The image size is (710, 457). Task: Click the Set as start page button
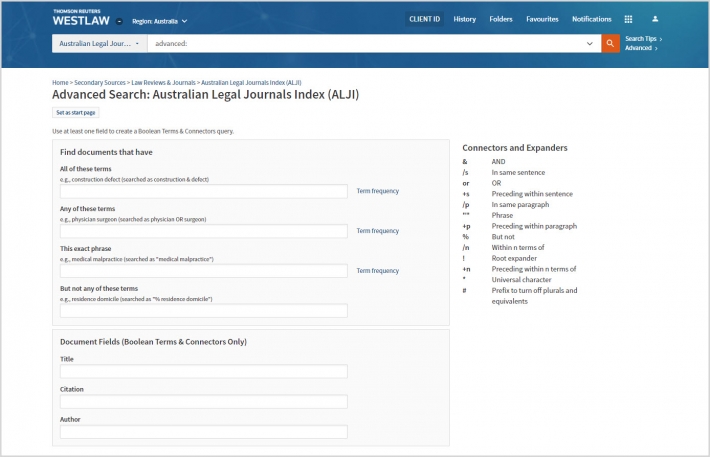[76, 112]
